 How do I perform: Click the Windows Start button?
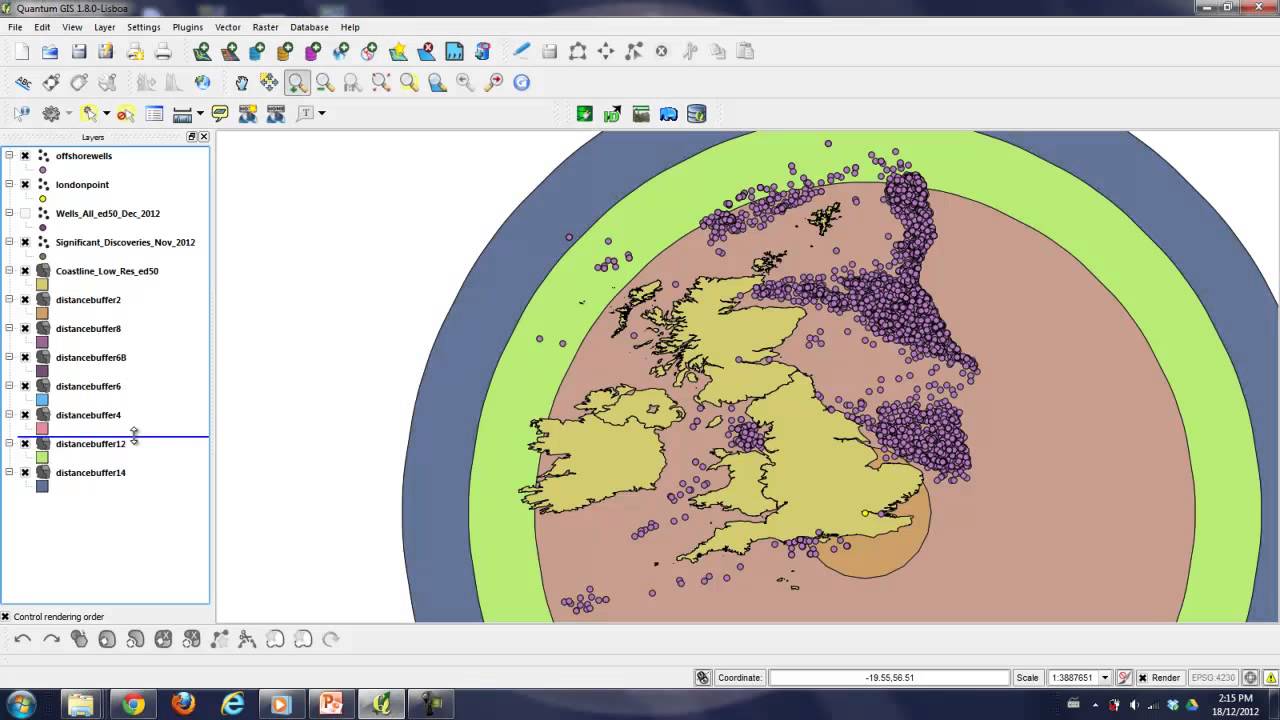pos(21,704)
